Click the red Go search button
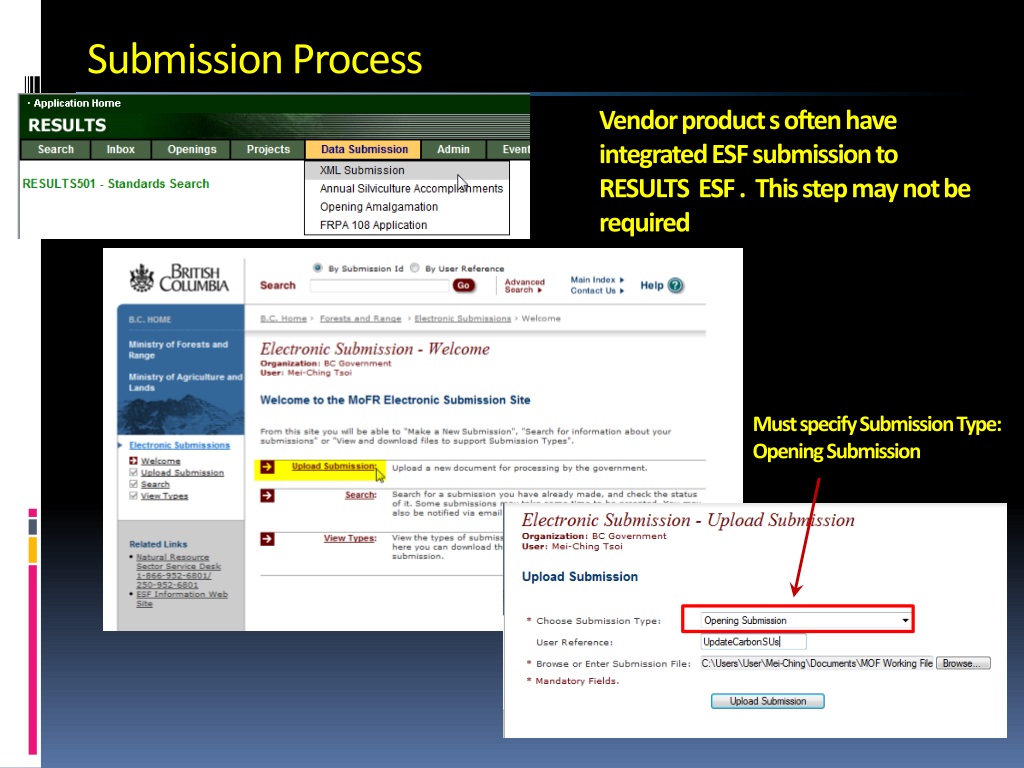This screenshot has height=768, width=1024. (464, 285)
